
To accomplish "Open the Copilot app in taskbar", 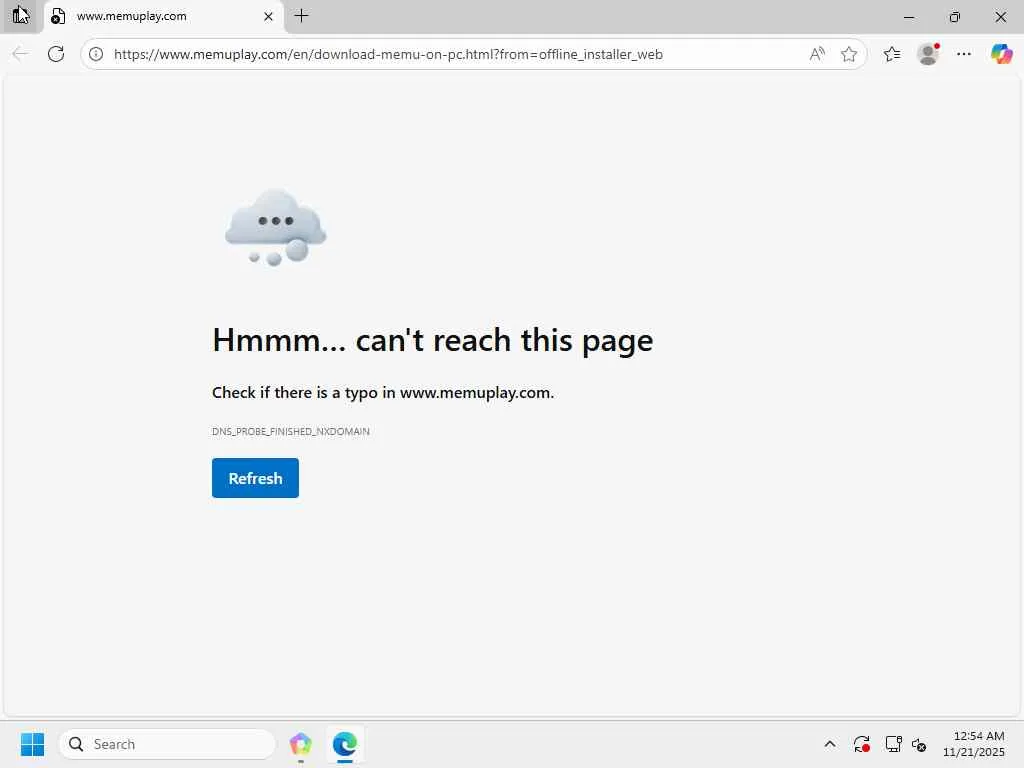I will (x=300, y=744).
